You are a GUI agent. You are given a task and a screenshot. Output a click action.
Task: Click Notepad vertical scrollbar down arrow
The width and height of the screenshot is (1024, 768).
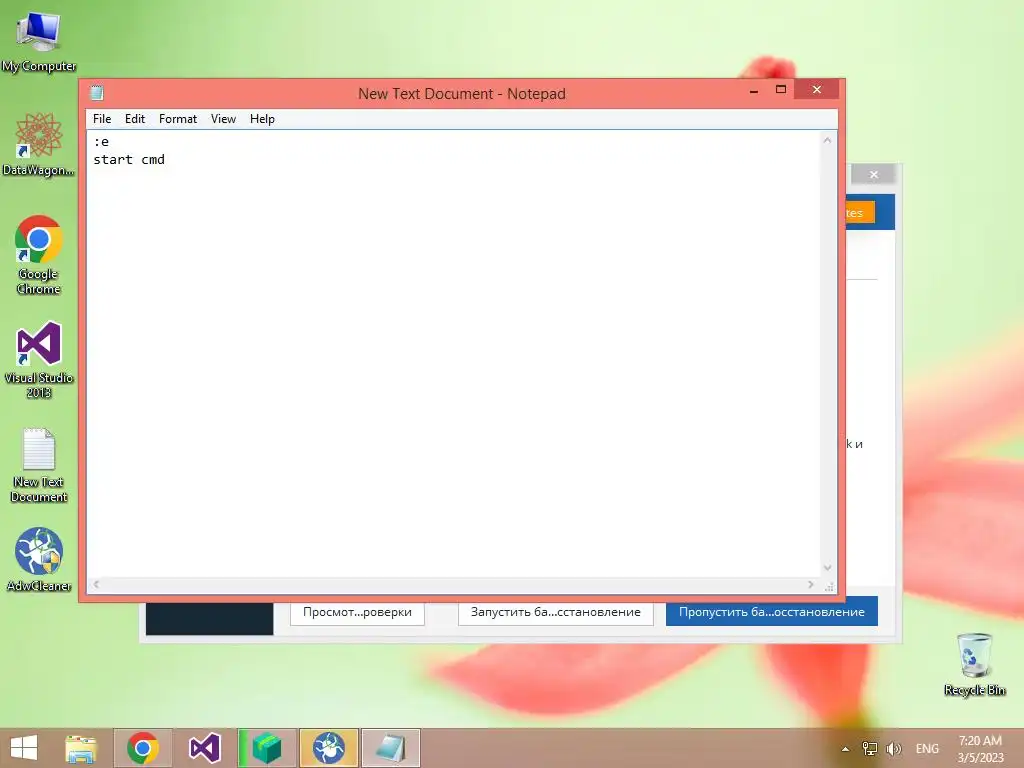[827, 568]
